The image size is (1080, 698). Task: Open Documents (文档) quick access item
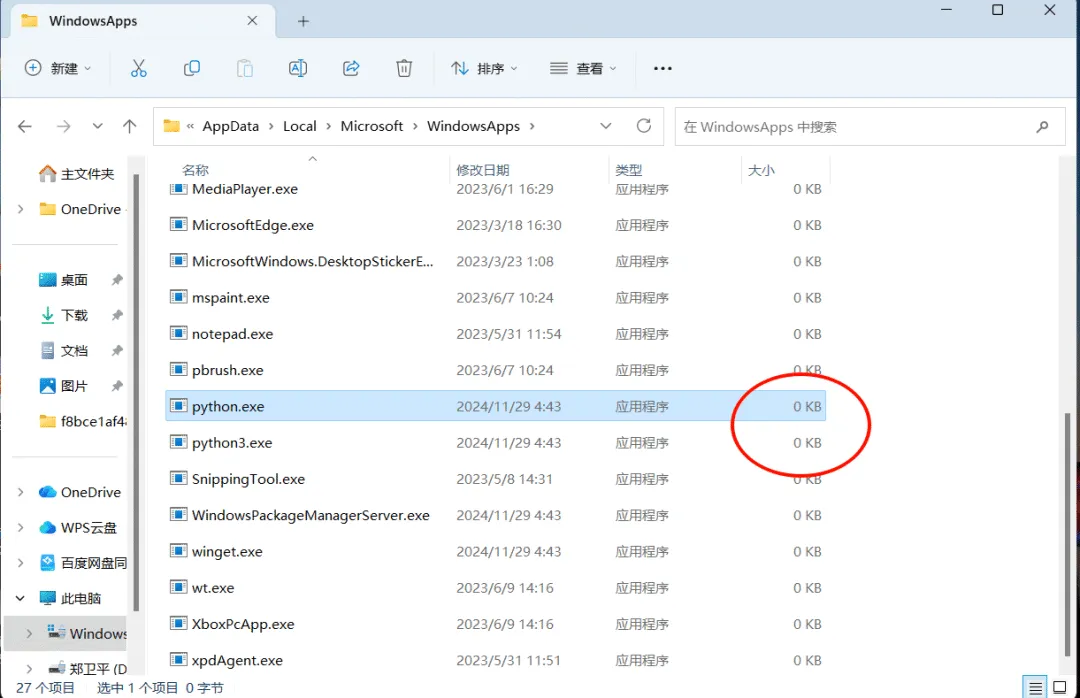[63, 351]
